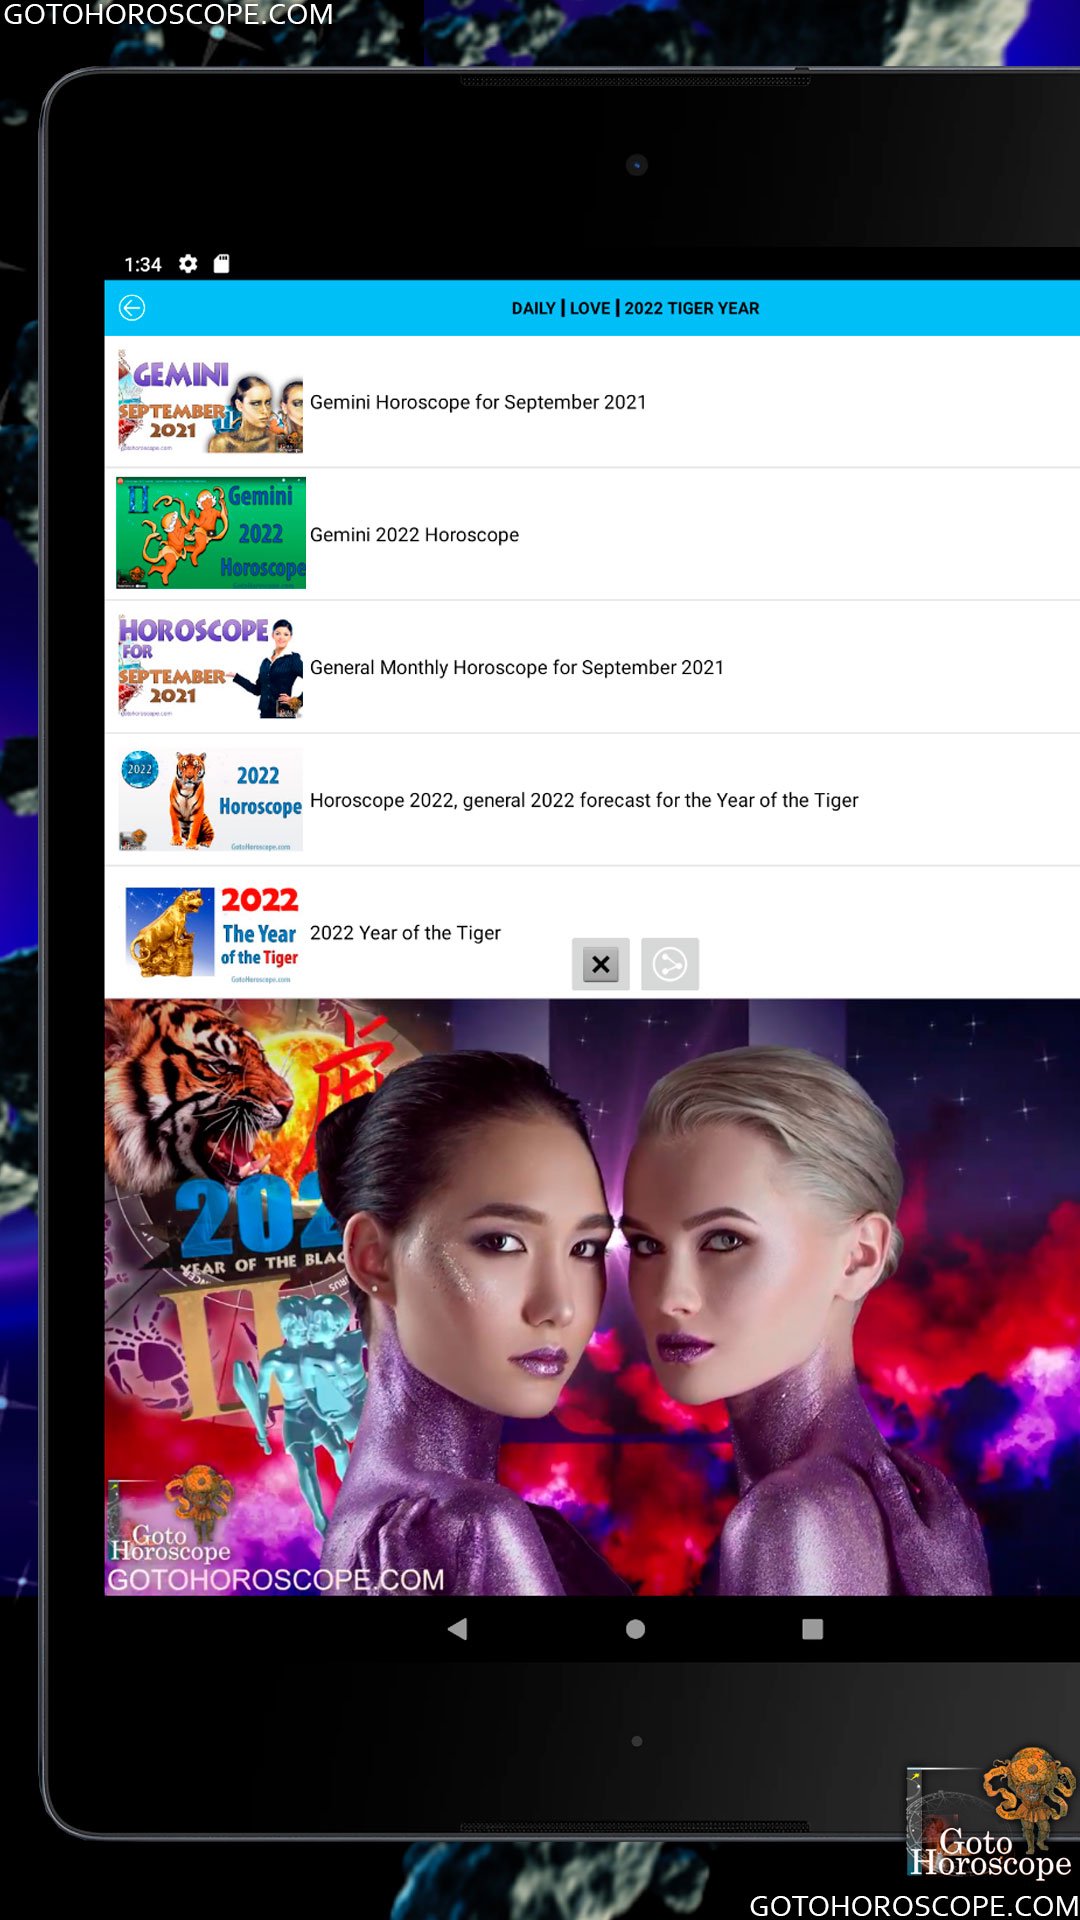The height and width of the screenshot is (1920, 1080).
Task: Open General Monthly Horoscope for September 2021
Action: tap(517, 667)
